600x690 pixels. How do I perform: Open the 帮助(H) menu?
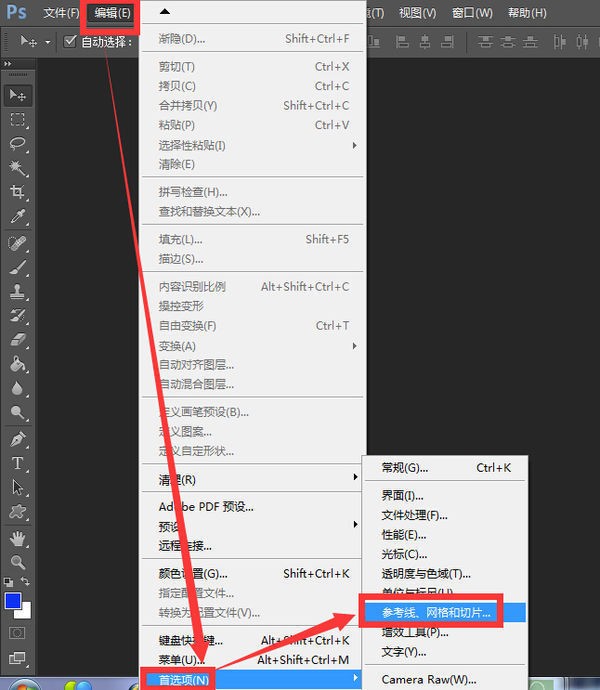(527, 13)
